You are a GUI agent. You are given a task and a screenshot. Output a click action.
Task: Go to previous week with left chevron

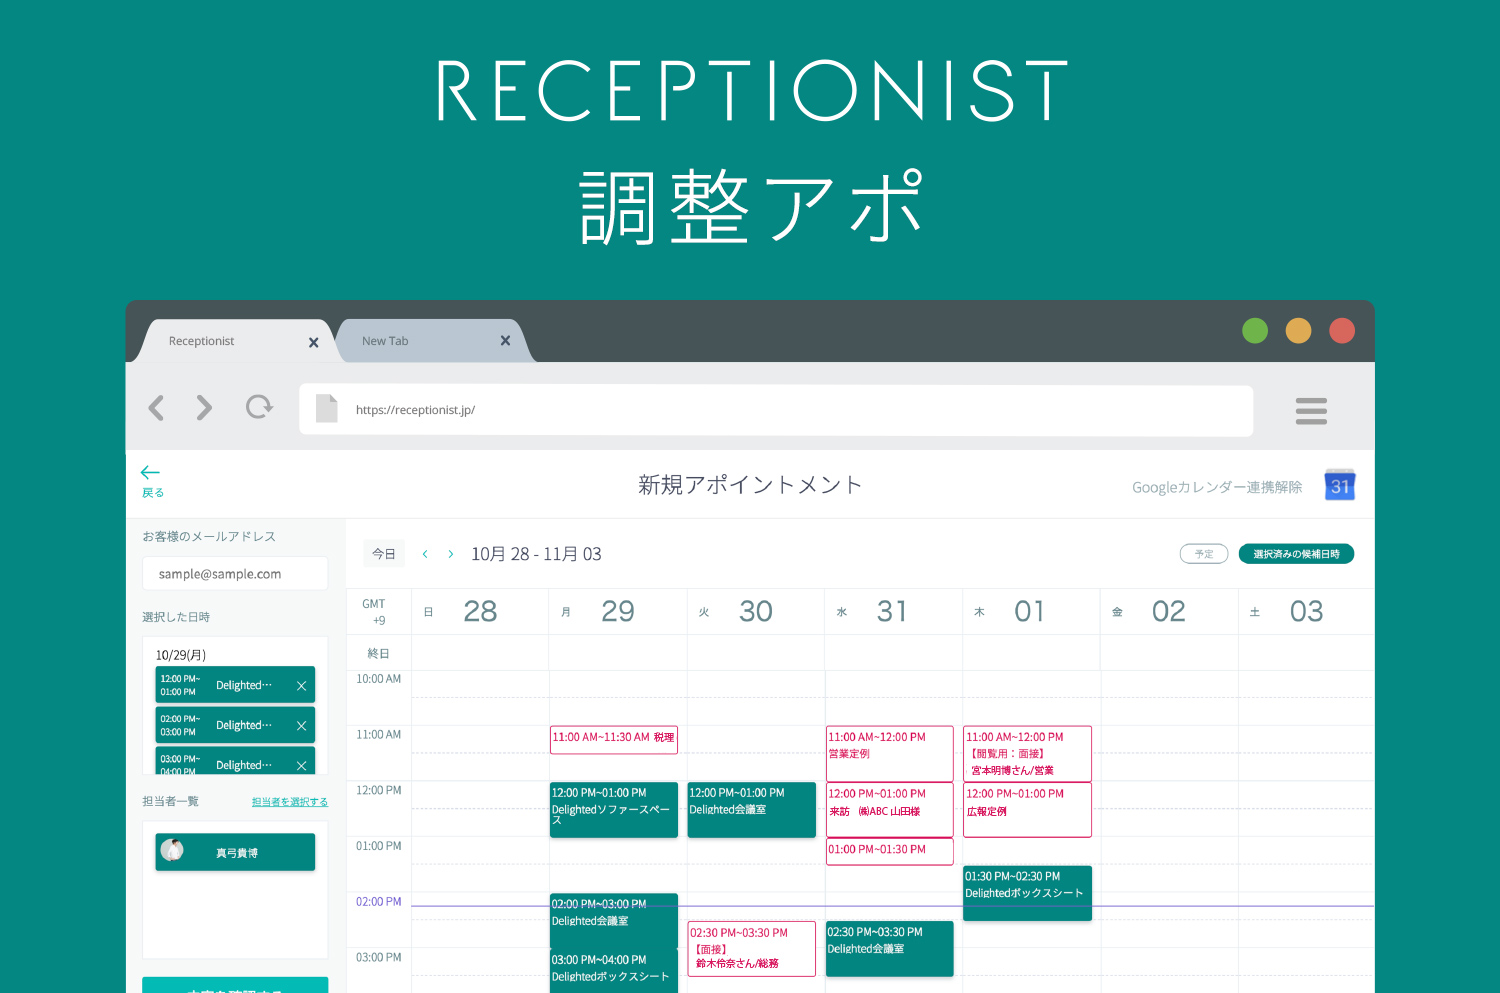[x=425, y=554]
